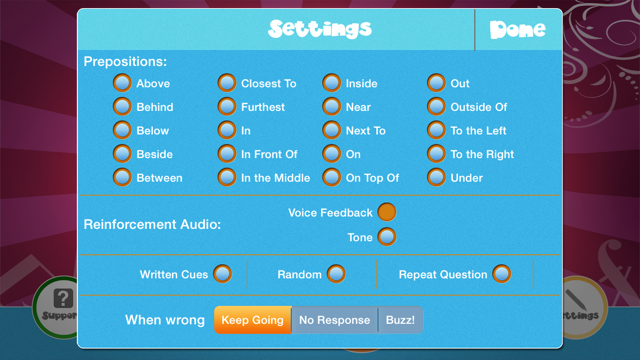Enable the Between preposition
This screenshot has width=640, height=360.
(x=122, y=178)
